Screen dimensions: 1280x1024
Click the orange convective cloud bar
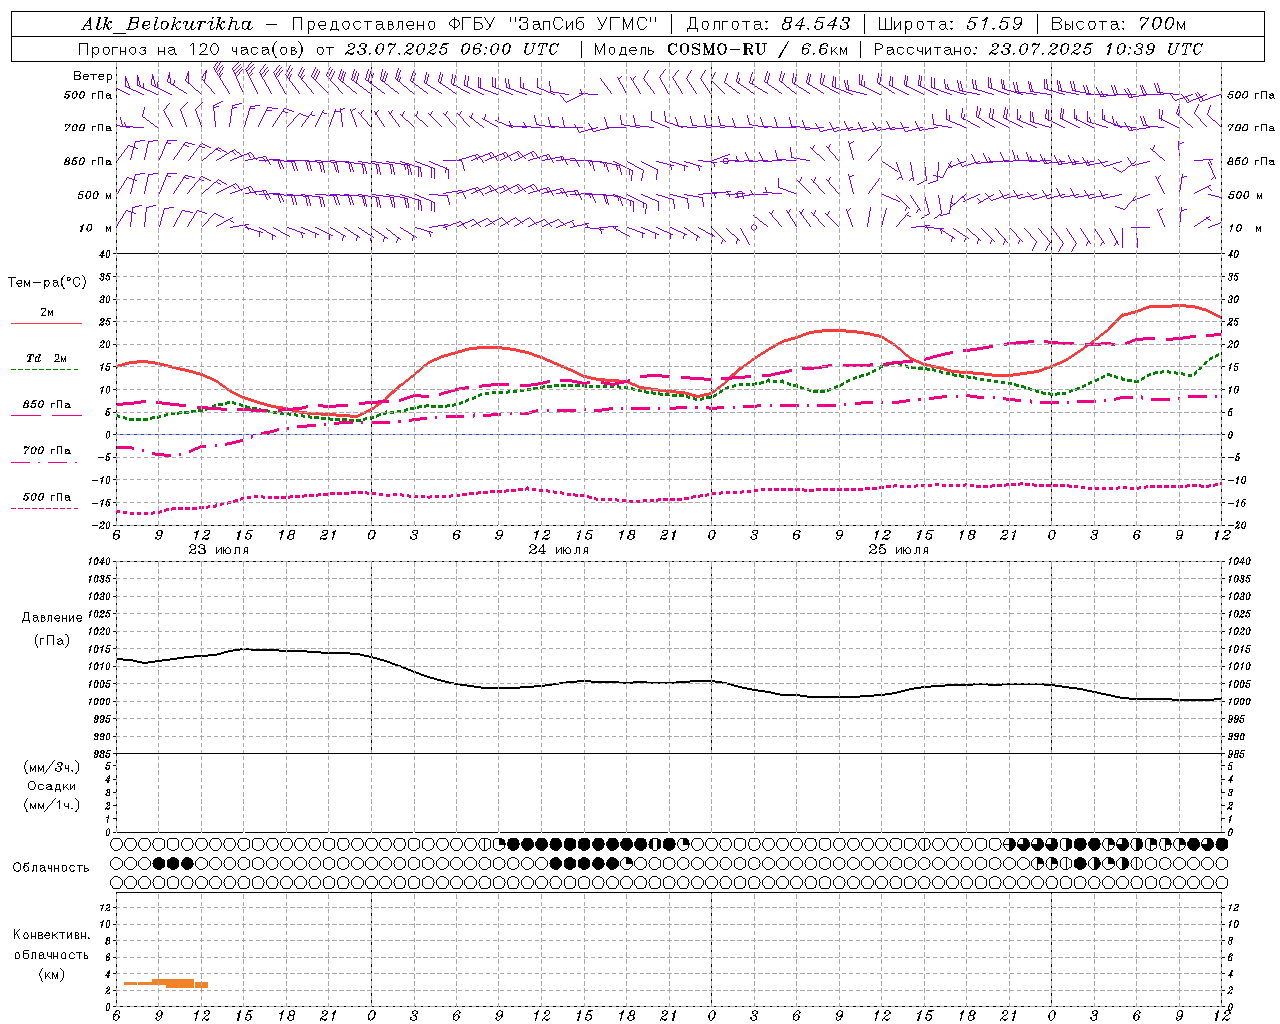point(166,984)
